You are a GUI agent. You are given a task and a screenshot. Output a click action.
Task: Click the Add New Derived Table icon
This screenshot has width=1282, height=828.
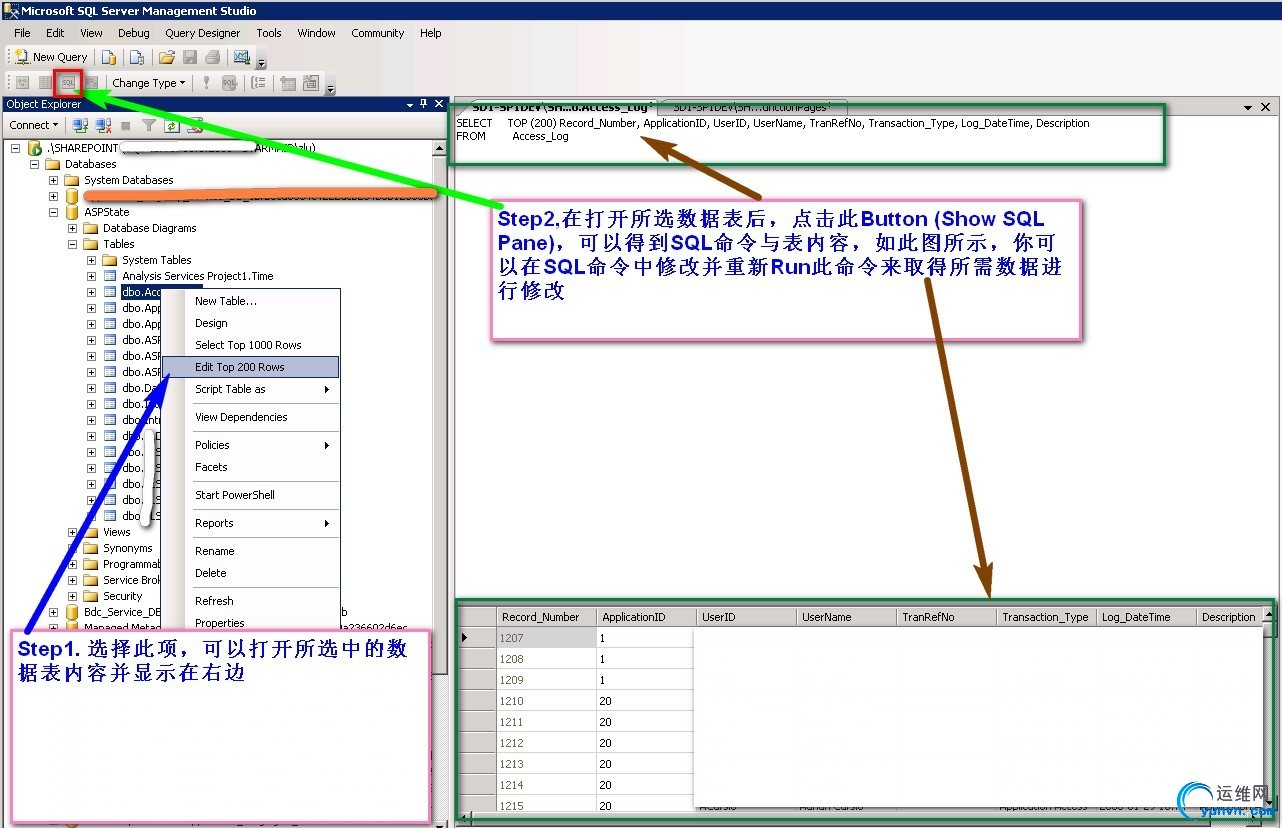click(311, 83)
